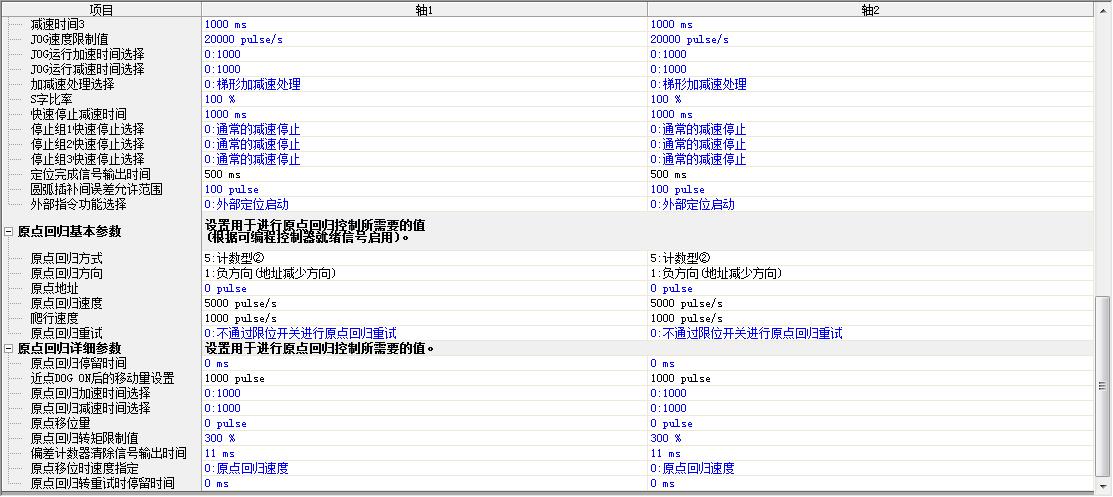Image resolution: width=1113 pixels, height=497 pixels.
Task: Edit axis 1 原点回归转矩限制值 field
Action: pos(220,438)
